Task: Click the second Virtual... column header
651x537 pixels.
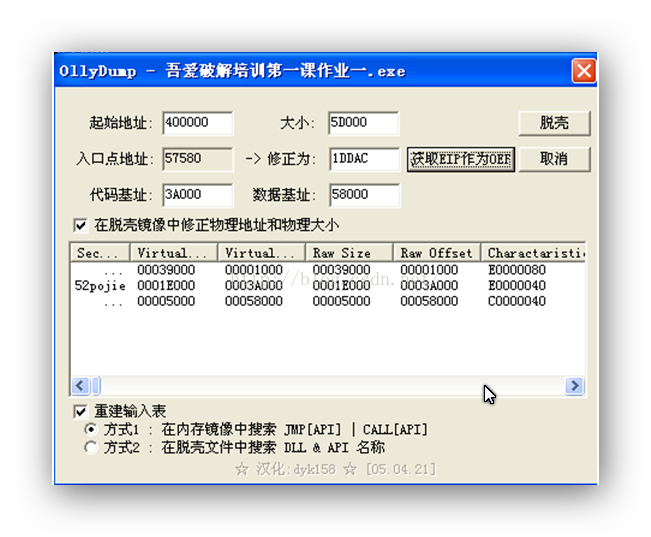Action: pyautogui.click(x=262, y=253)
